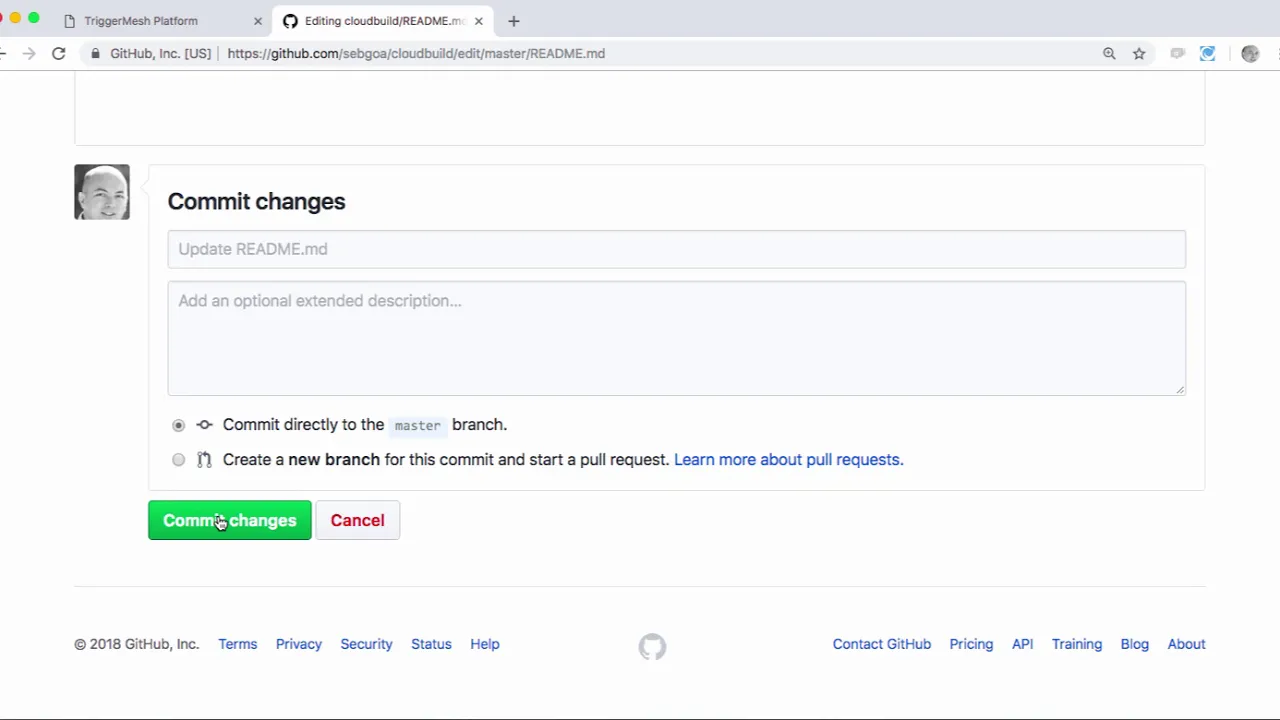1280x720 pixels.
Task: Click the Commit changes heading
Action: click(x=257, y=201)
